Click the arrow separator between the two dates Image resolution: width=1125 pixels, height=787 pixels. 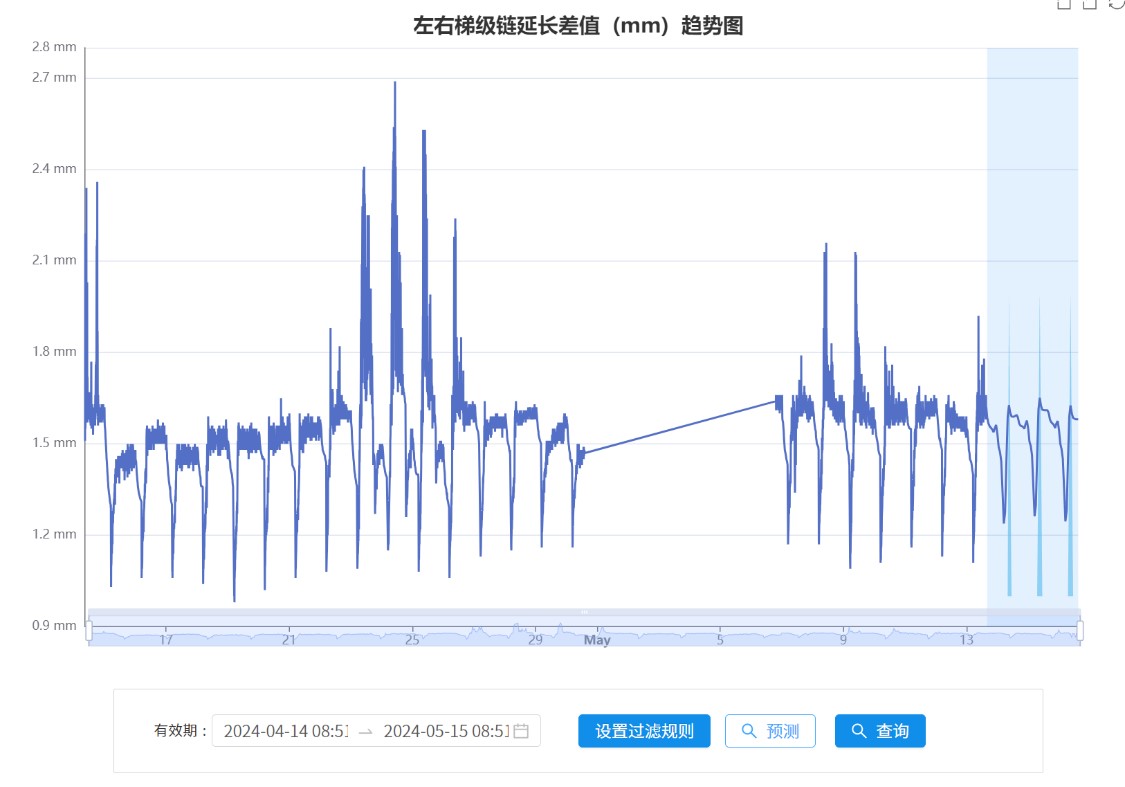tap(365, 731)
